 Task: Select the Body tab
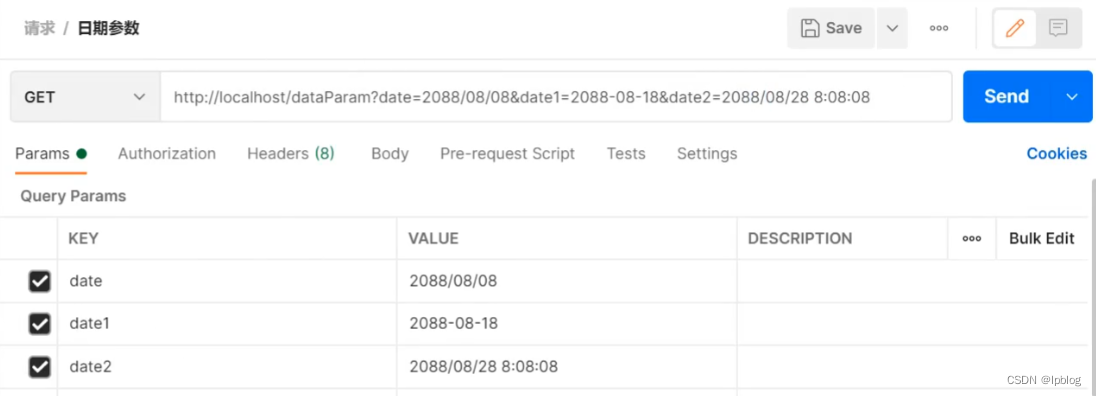pyautogui.click(x=390, y=154)
